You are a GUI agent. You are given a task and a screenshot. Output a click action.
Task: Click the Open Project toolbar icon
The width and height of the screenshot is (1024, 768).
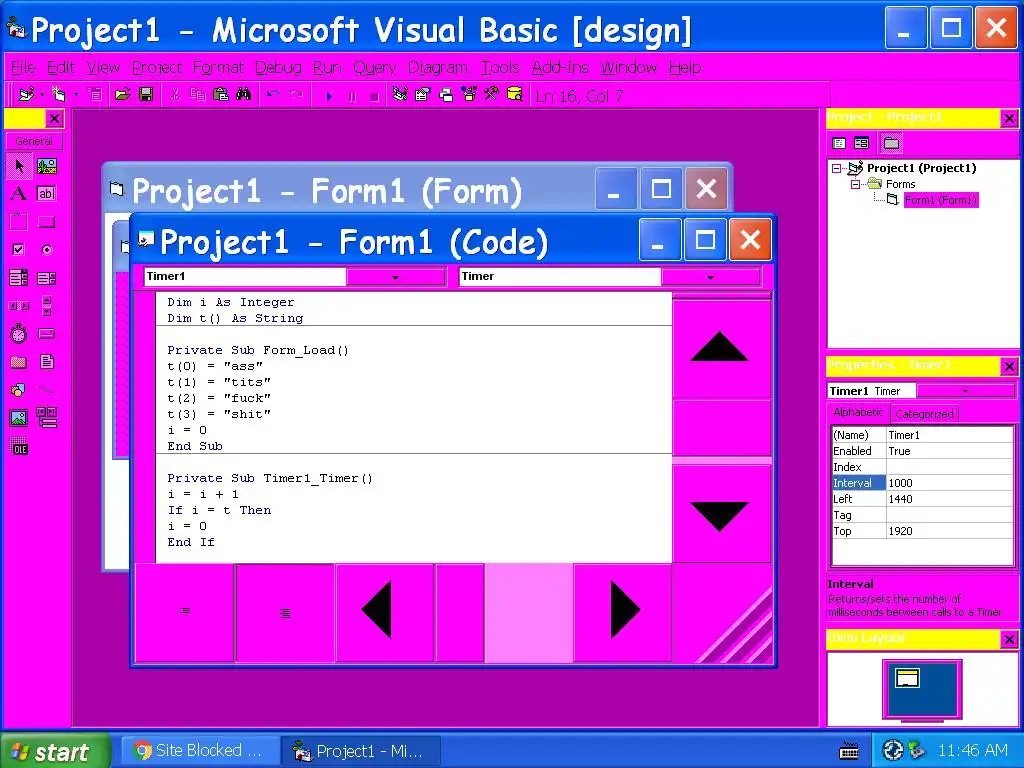click(x=122, y=95)
